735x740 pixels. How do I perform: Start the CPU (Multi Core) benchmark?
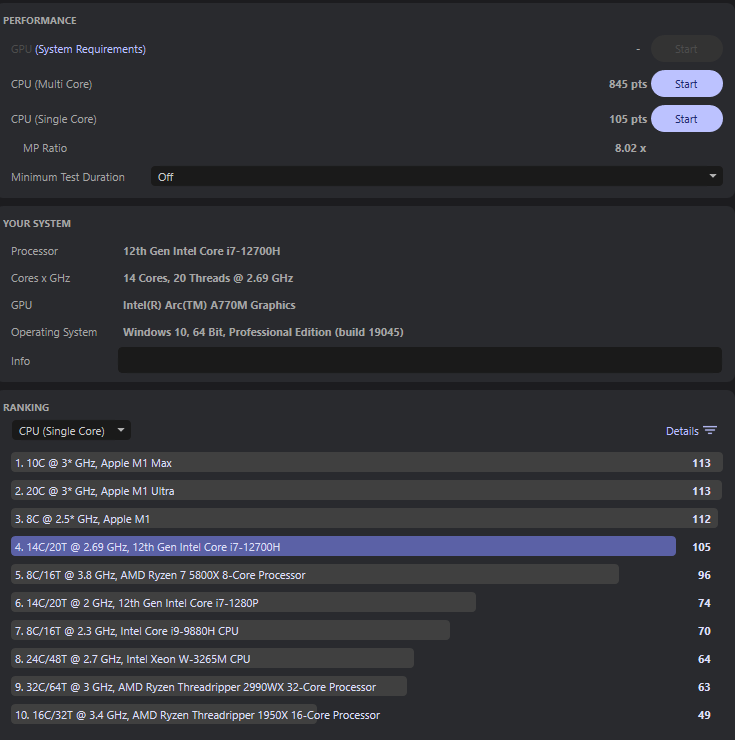click(x=686, y=84)
